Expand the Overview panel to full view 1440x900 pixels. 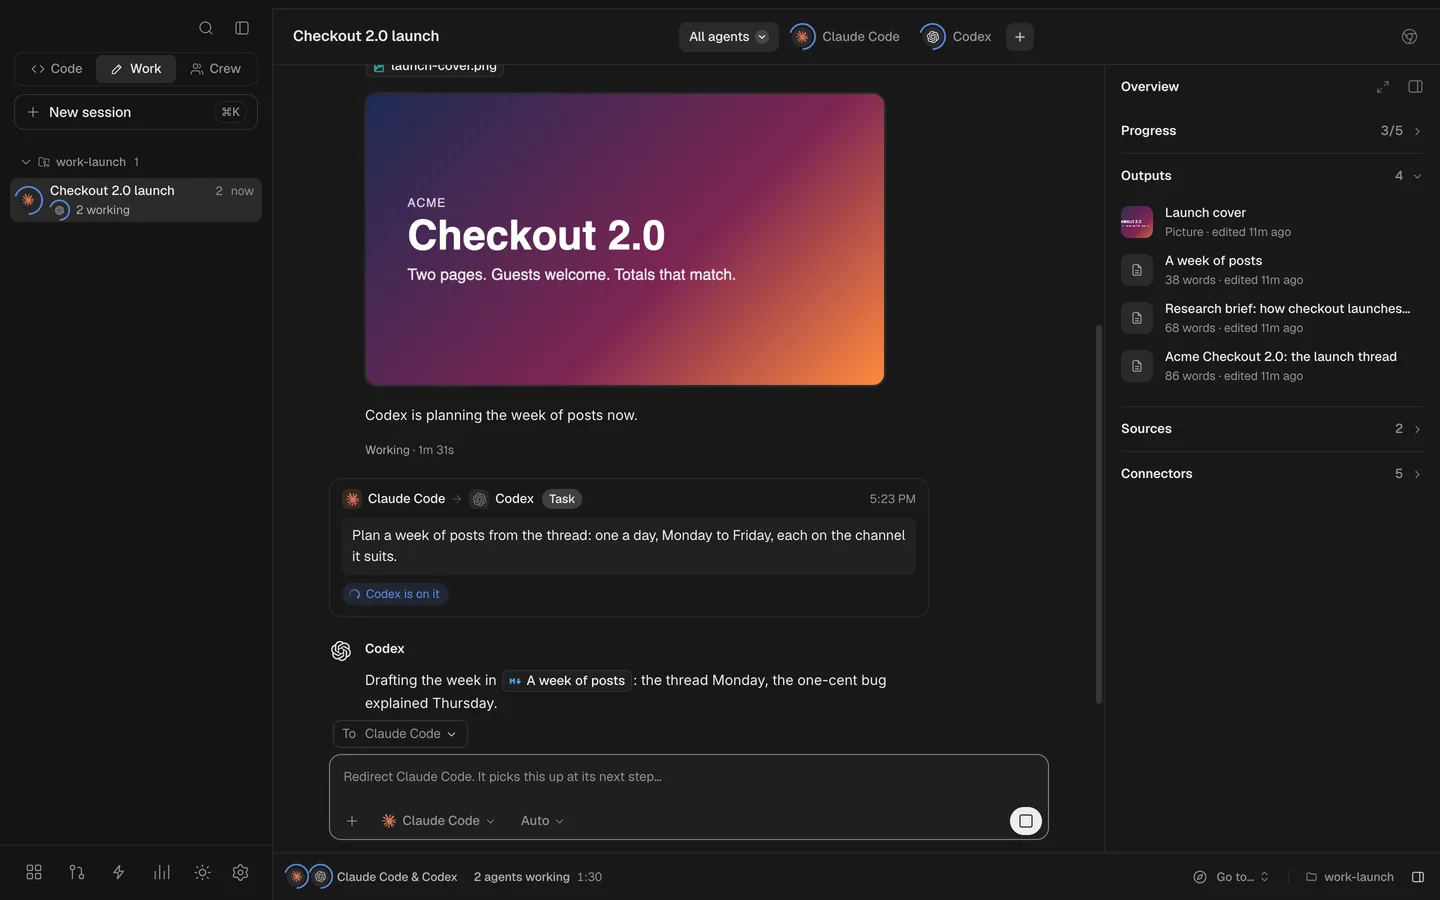pos(1383,87)
